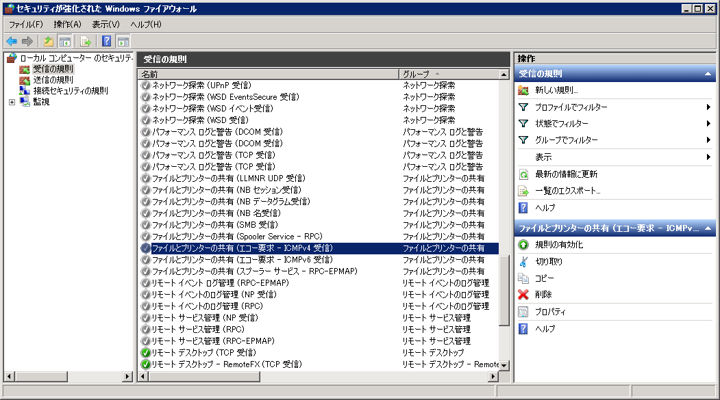The height and width of the screenshot is (400, 720).
Task: Click green check icon of リモート デスクトップ (TCP 受信)
Action: pyautogui.click(x=146, y=353)
